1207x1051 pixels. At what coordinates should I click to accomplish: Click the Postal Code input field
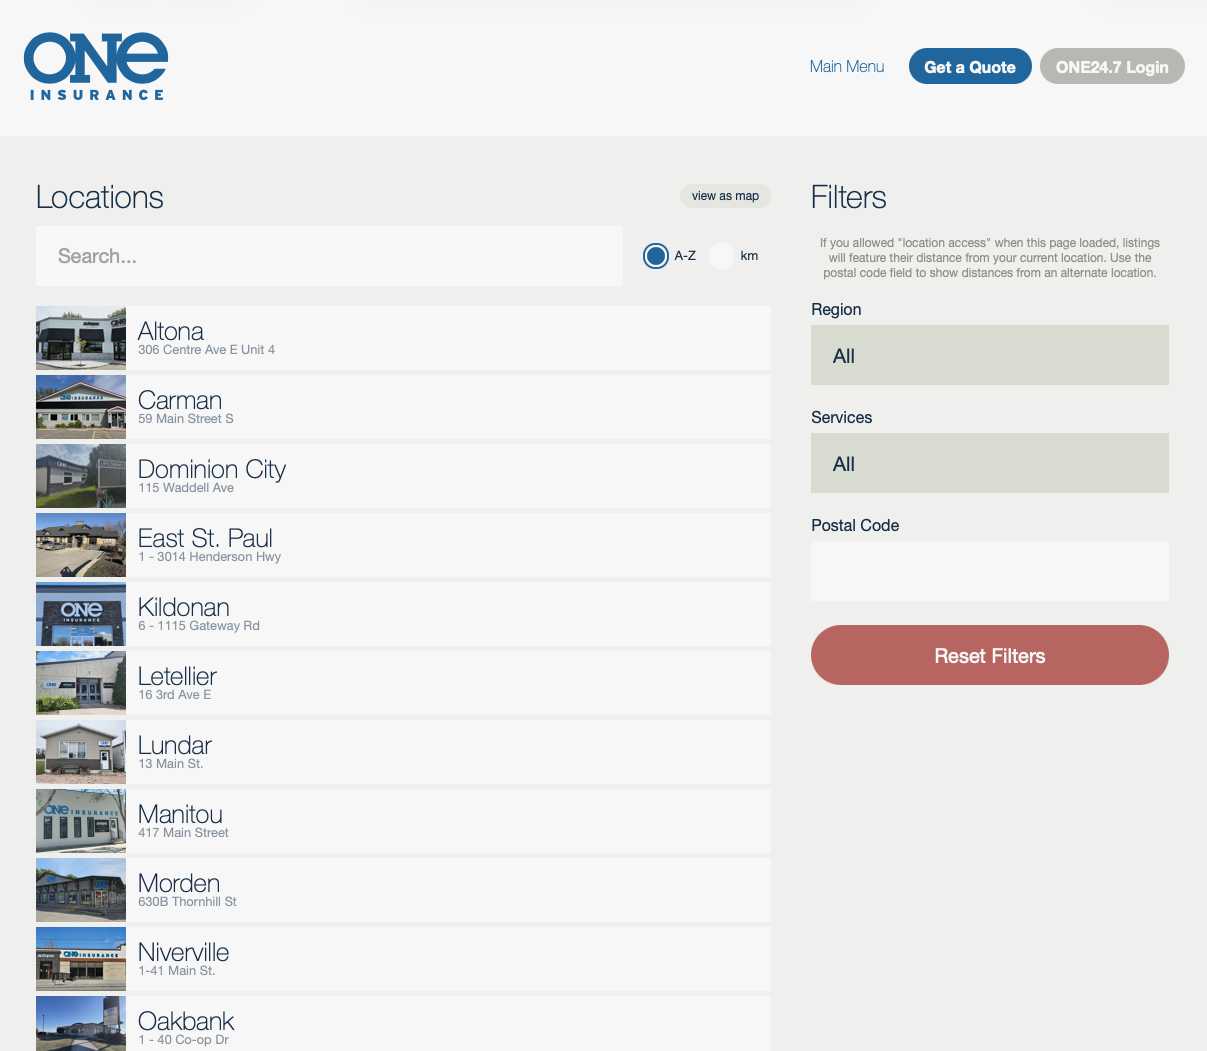[989, 571]
